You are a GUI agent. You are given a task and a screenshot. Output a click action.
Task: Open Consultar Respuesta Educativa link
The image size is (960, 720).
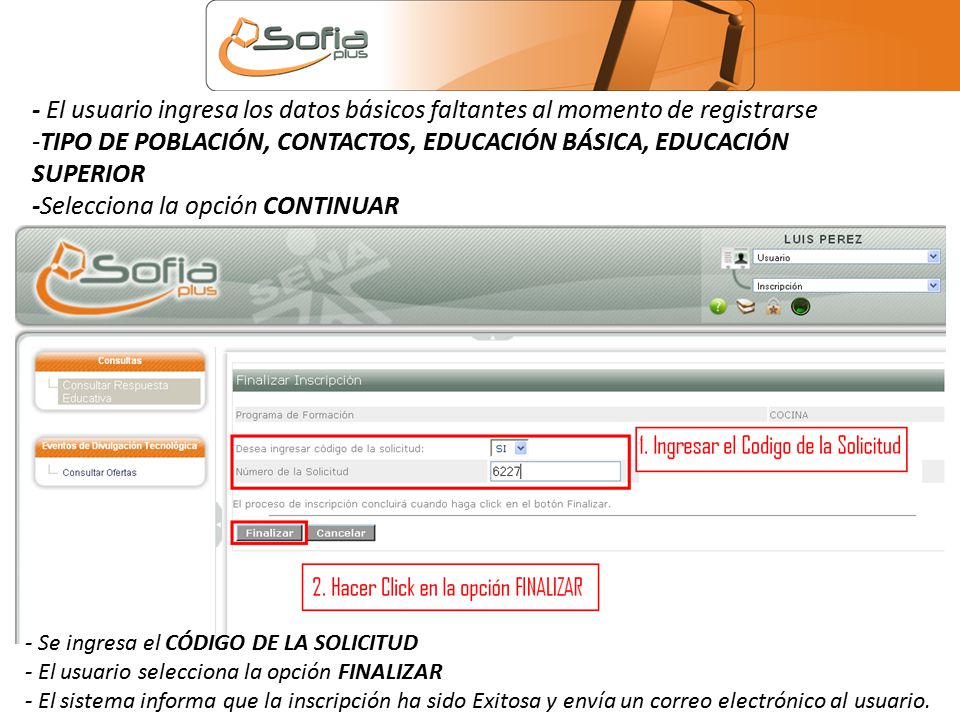point(130,391)
